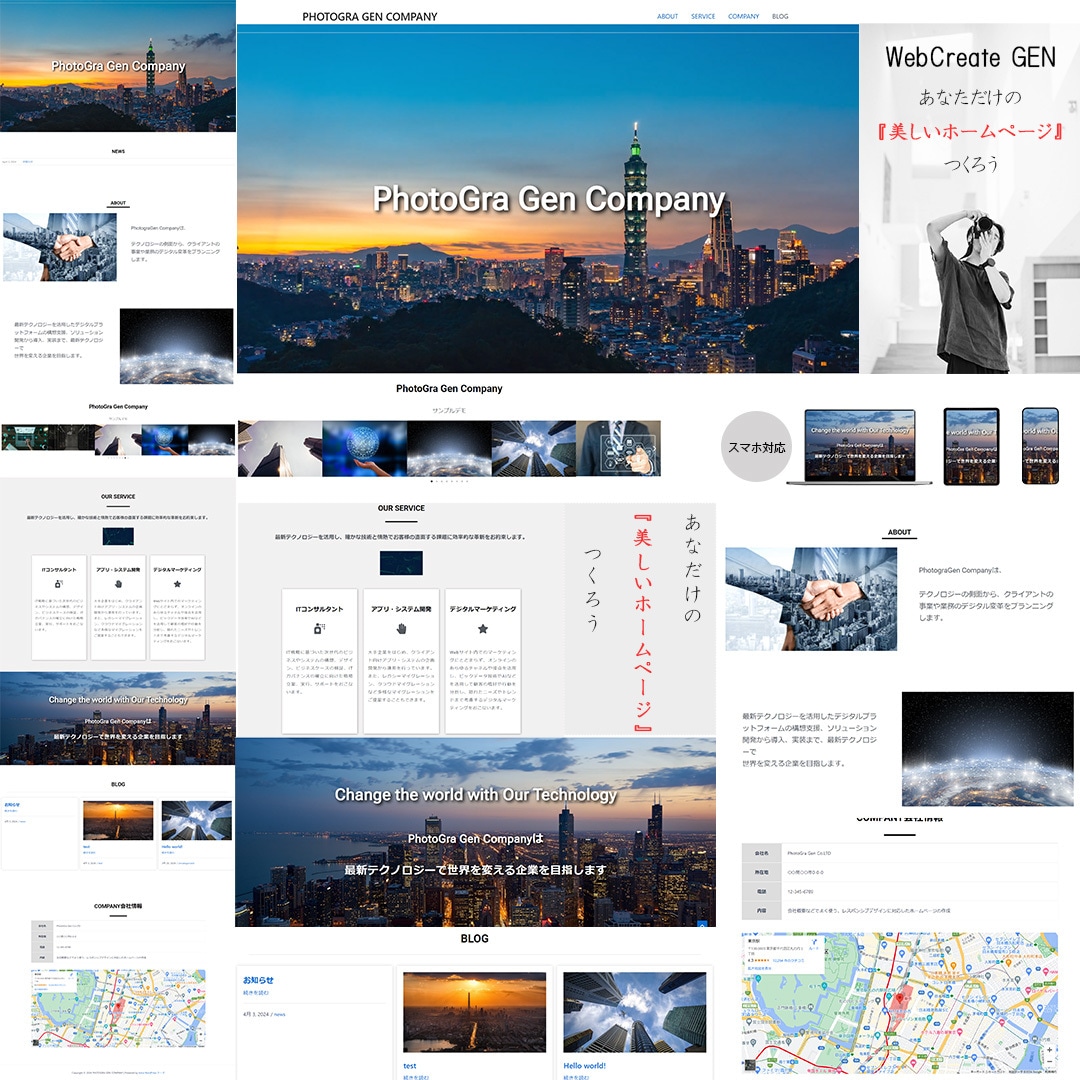The image size is (1080, 1080).
Task: Click the 'サンプルデモ' caption above the large carousel
Action: point(449,411)
